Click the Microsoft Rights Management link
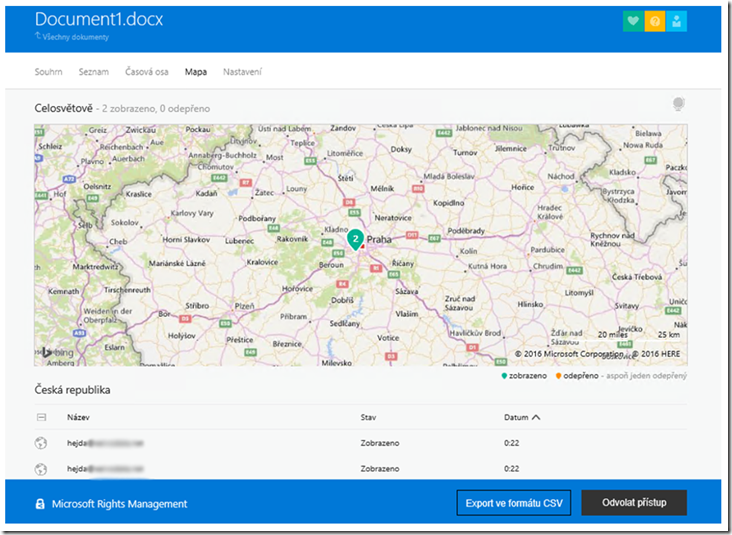 point(120,504)
